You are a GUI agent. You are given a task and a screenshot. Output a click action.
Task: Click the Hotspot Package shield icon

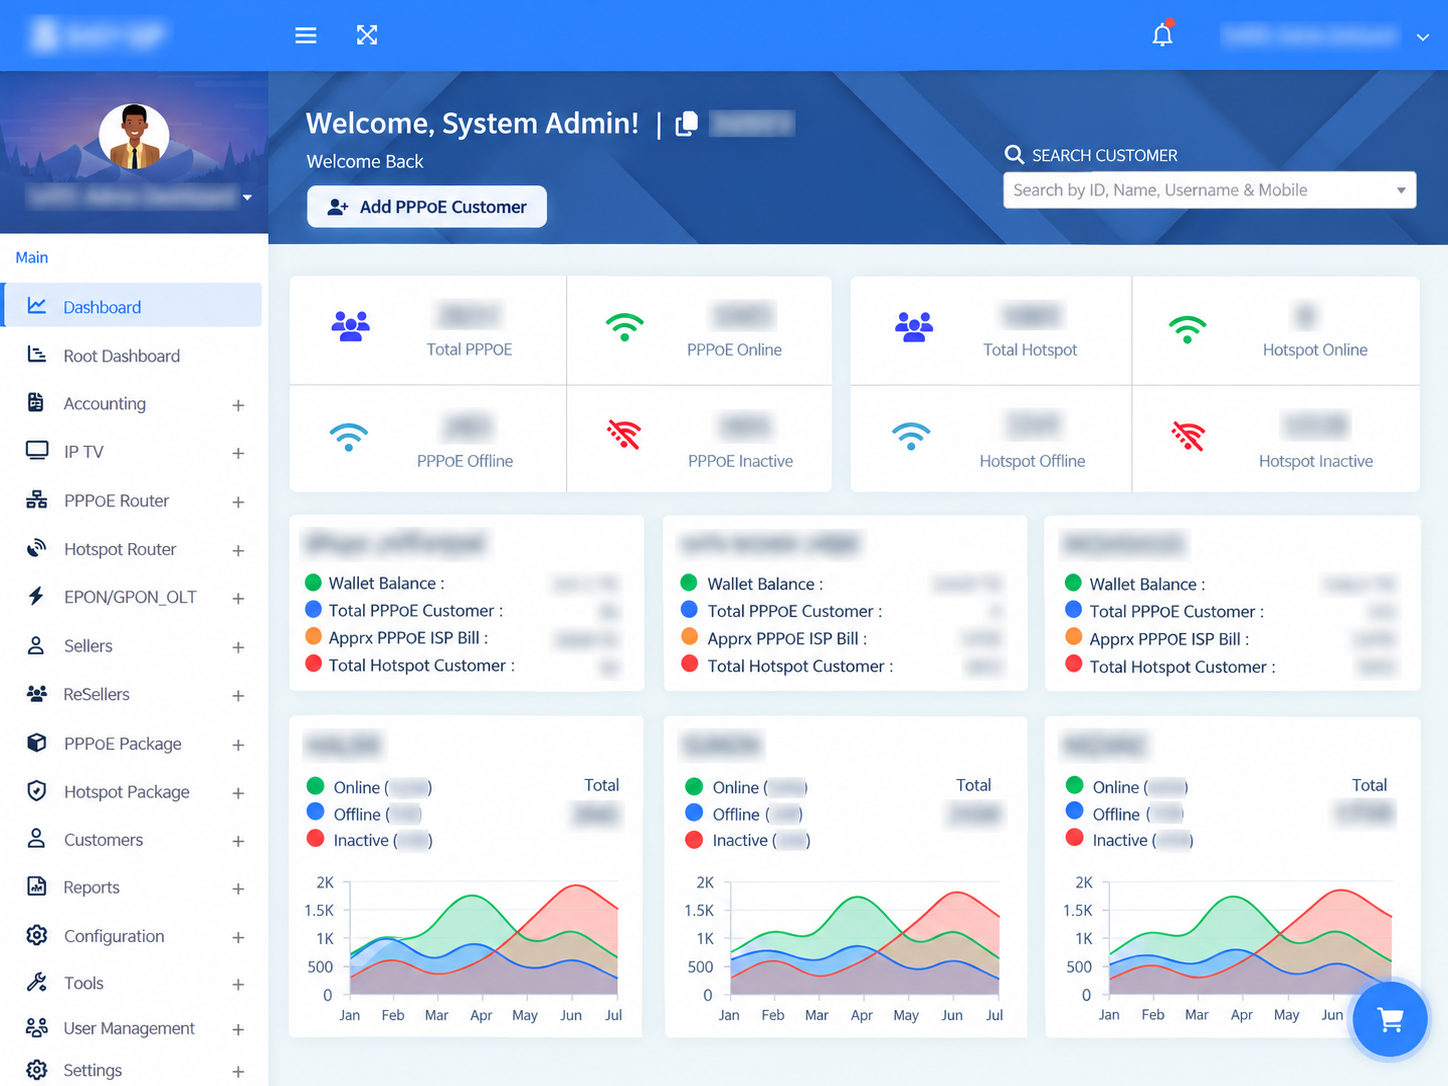point(37,791)
